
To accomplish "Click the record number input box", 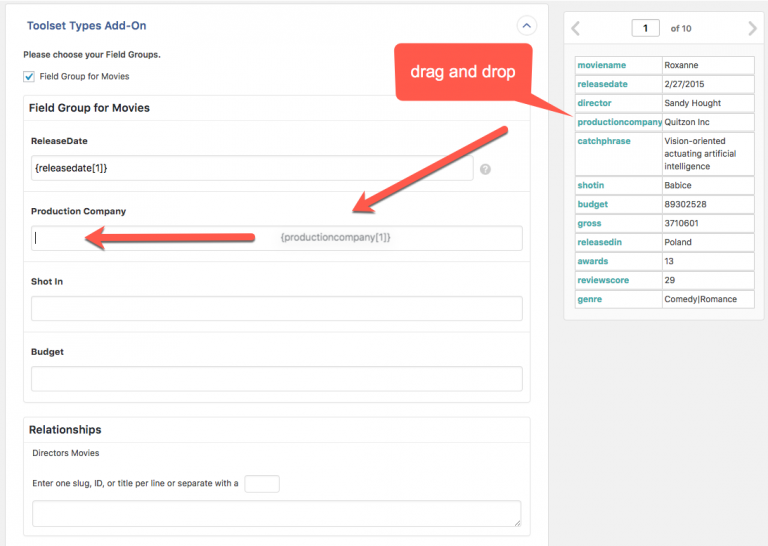I will click(646, 28).
